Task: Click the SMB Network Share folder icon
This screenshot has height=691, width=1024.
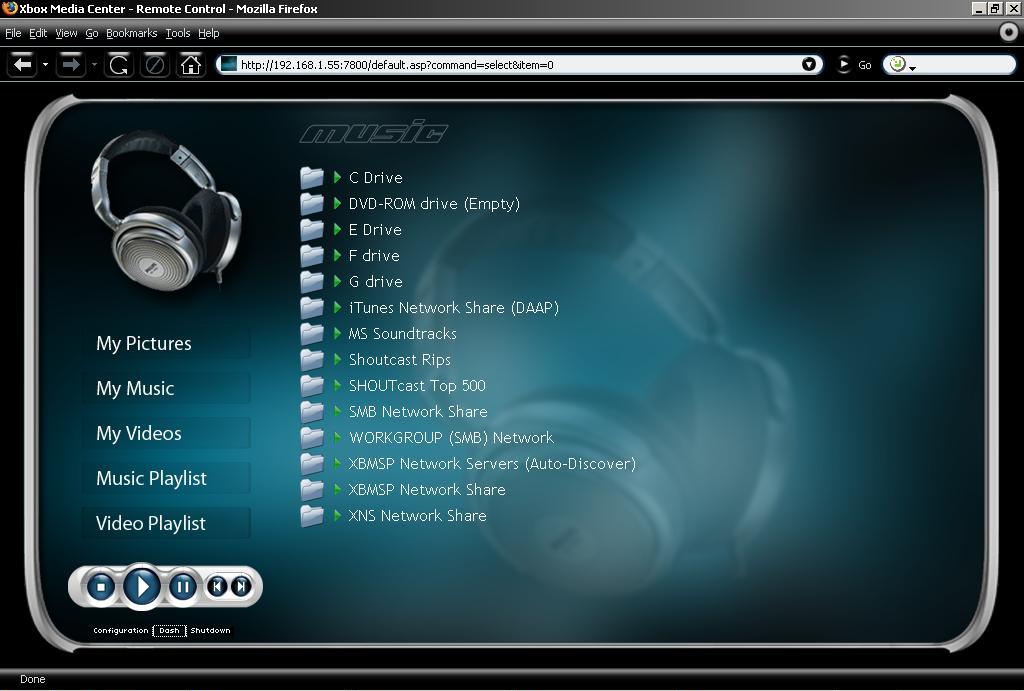Action: (x=312, y=411)
